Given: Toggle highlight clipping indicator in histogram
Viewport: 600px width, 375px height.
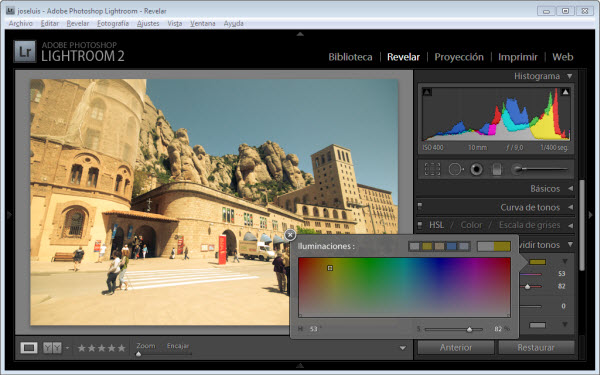Looking at the screenshot, I should click(x=565, y=92).
